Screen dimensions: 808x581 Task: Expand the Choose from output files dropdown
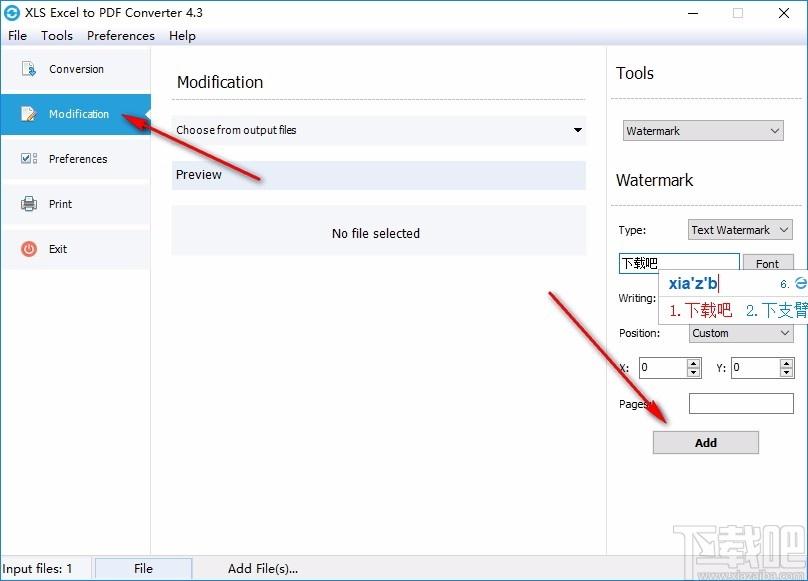(x=379, y=130)
